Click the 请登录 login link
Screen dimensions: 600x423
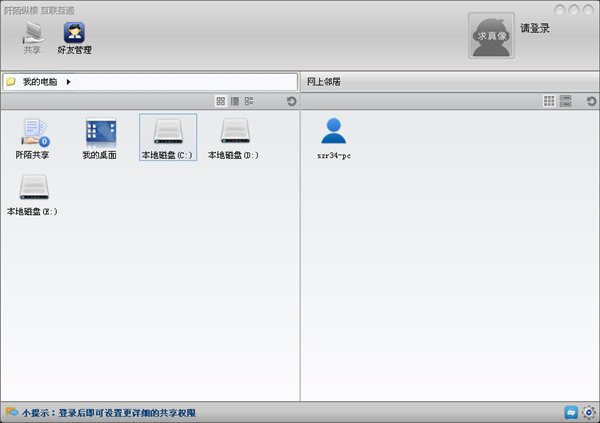click(535, 28)
